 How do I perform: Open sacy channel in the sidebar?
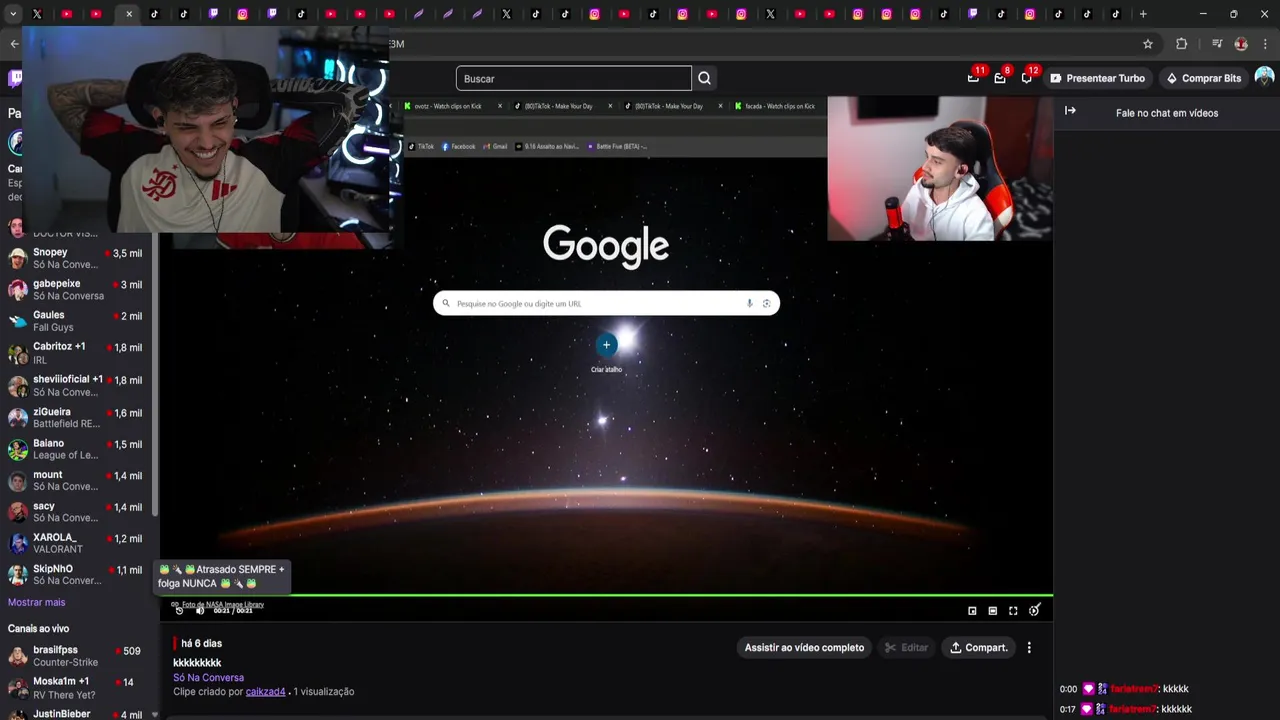[x=78, y=512]
